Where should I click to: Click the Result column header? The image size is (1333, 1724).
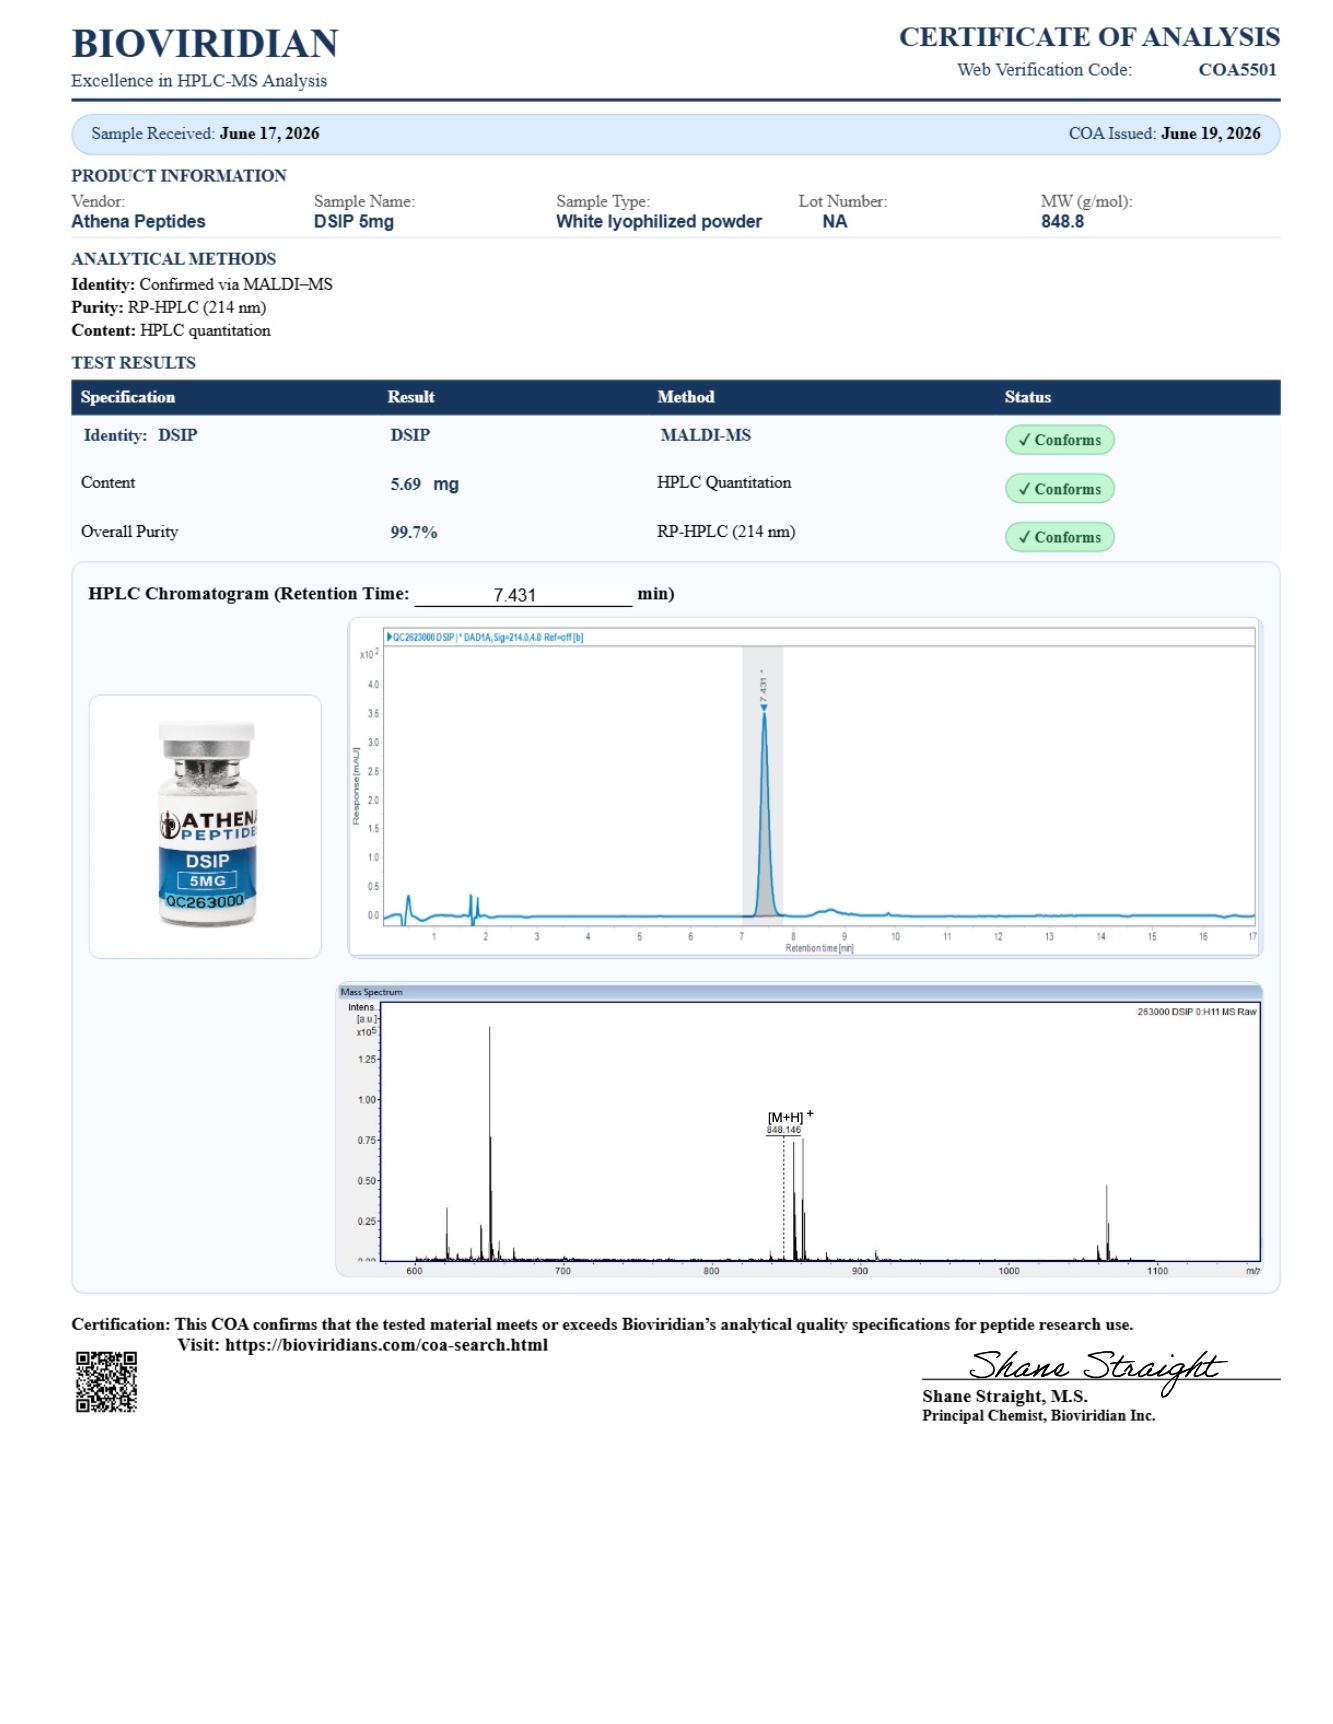411,397
